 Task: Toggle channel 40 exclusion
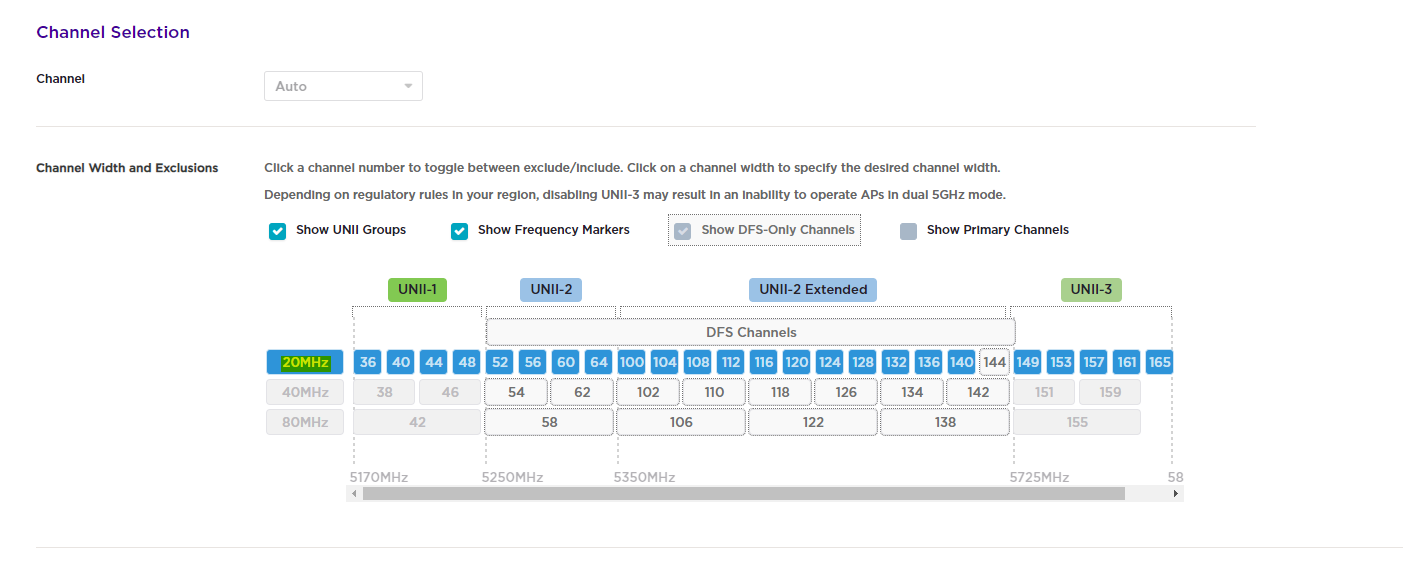[401, 362]
